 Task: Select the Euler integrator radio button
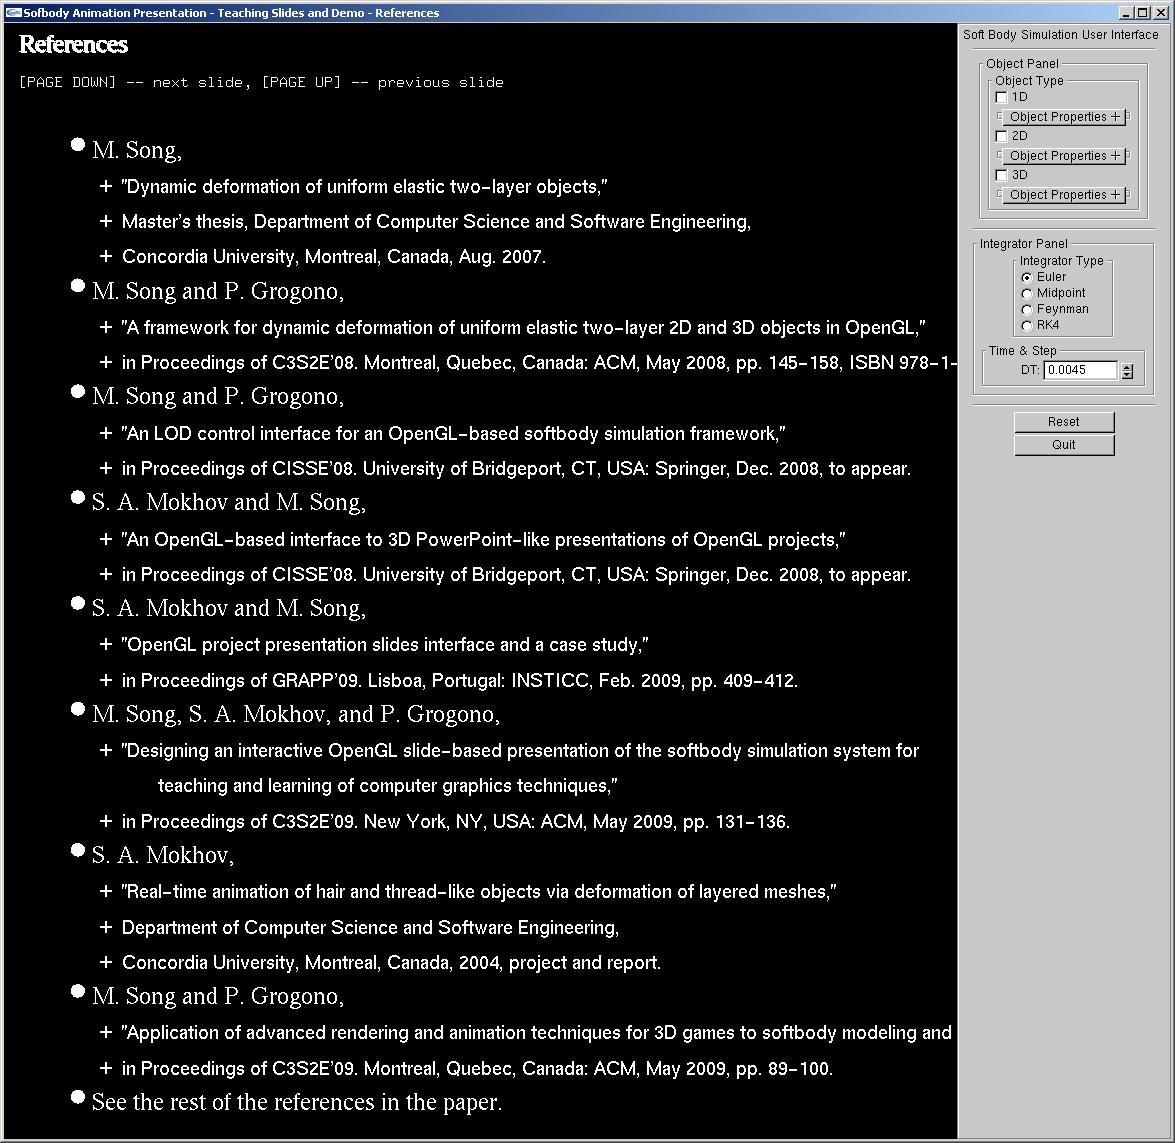1027,277
